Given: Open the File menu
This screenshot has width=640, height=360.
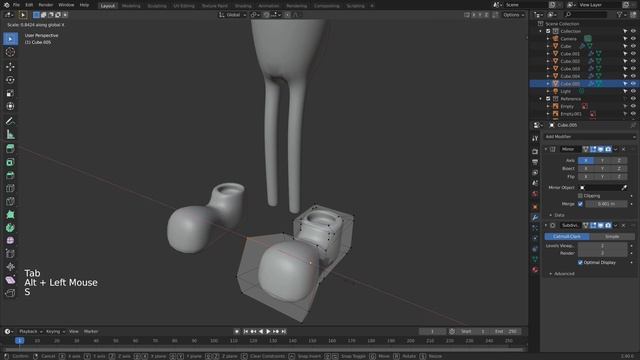Looking at the screenshot, I should pos(16,5).
